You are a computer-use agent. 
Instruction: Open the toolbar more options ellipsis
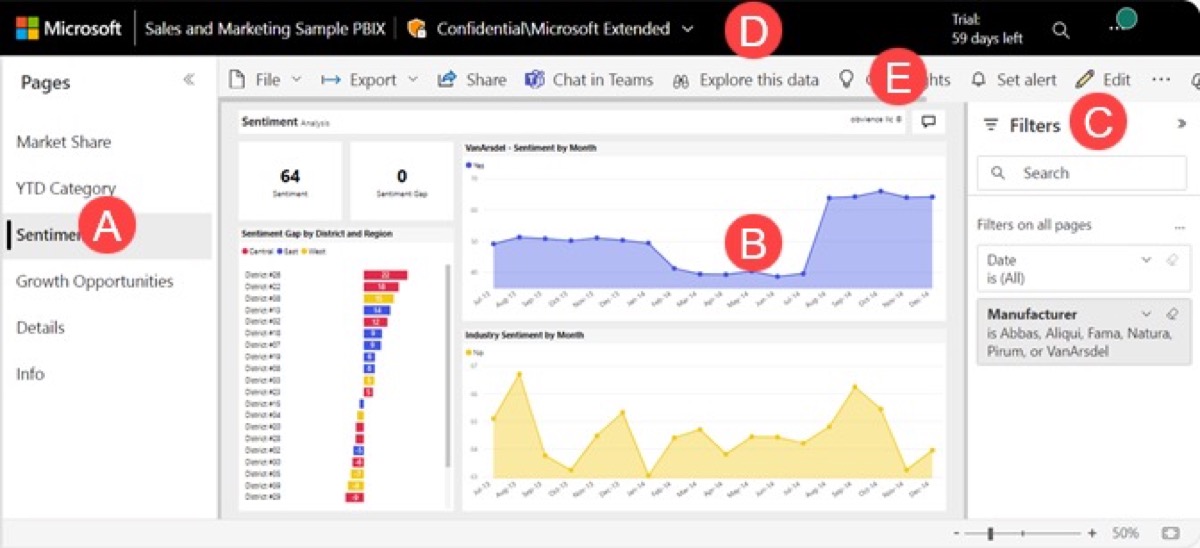click(x=1161, y=79)
